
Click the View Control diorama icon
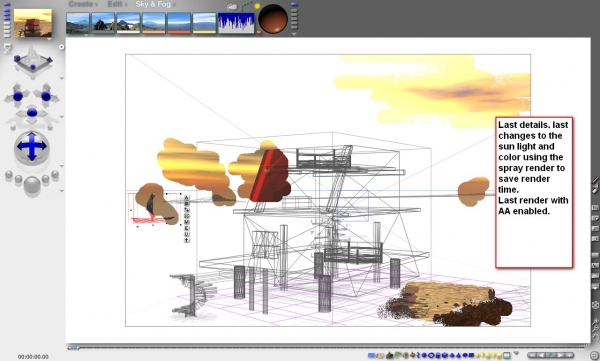(33, 62)
